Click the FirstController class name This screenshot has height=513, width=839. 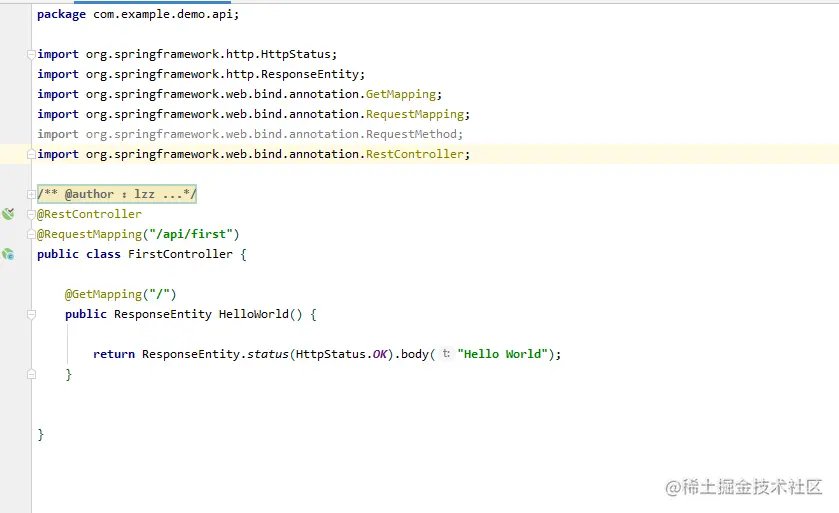[x=180, y=254]
